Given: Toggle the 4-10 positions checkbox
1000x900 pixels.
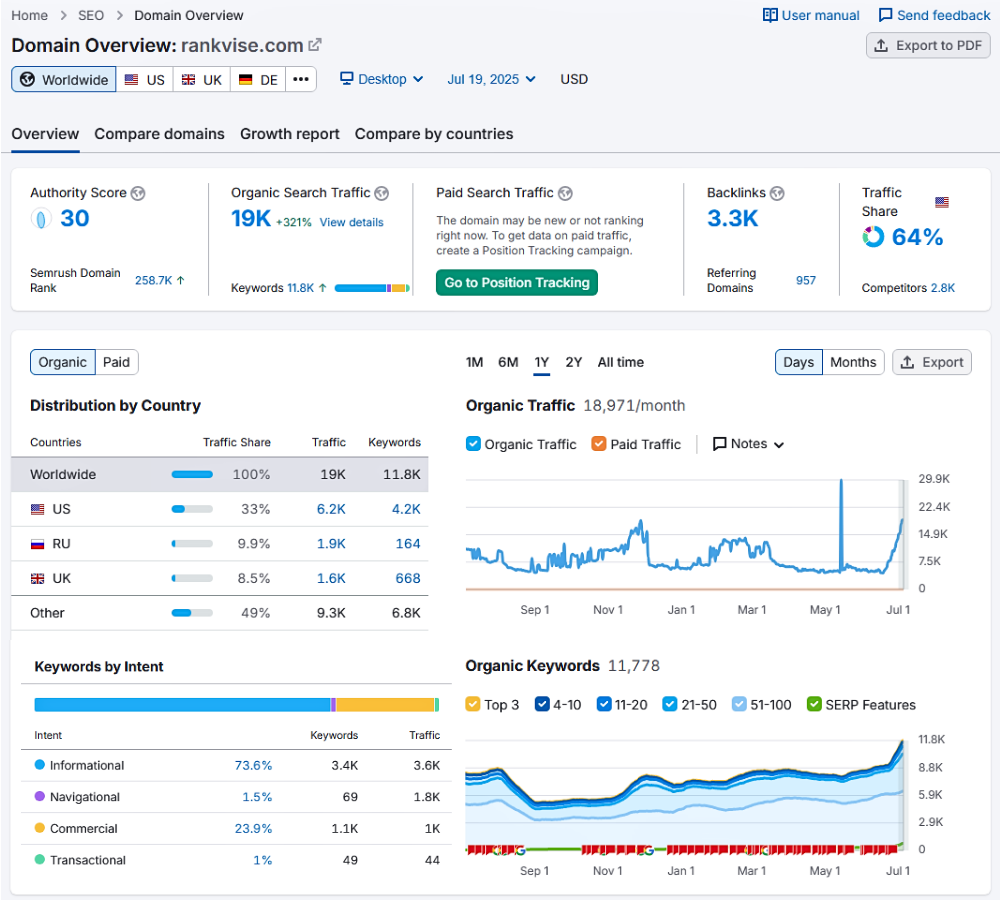Looking at the screenshot, I should pos(542,704).
